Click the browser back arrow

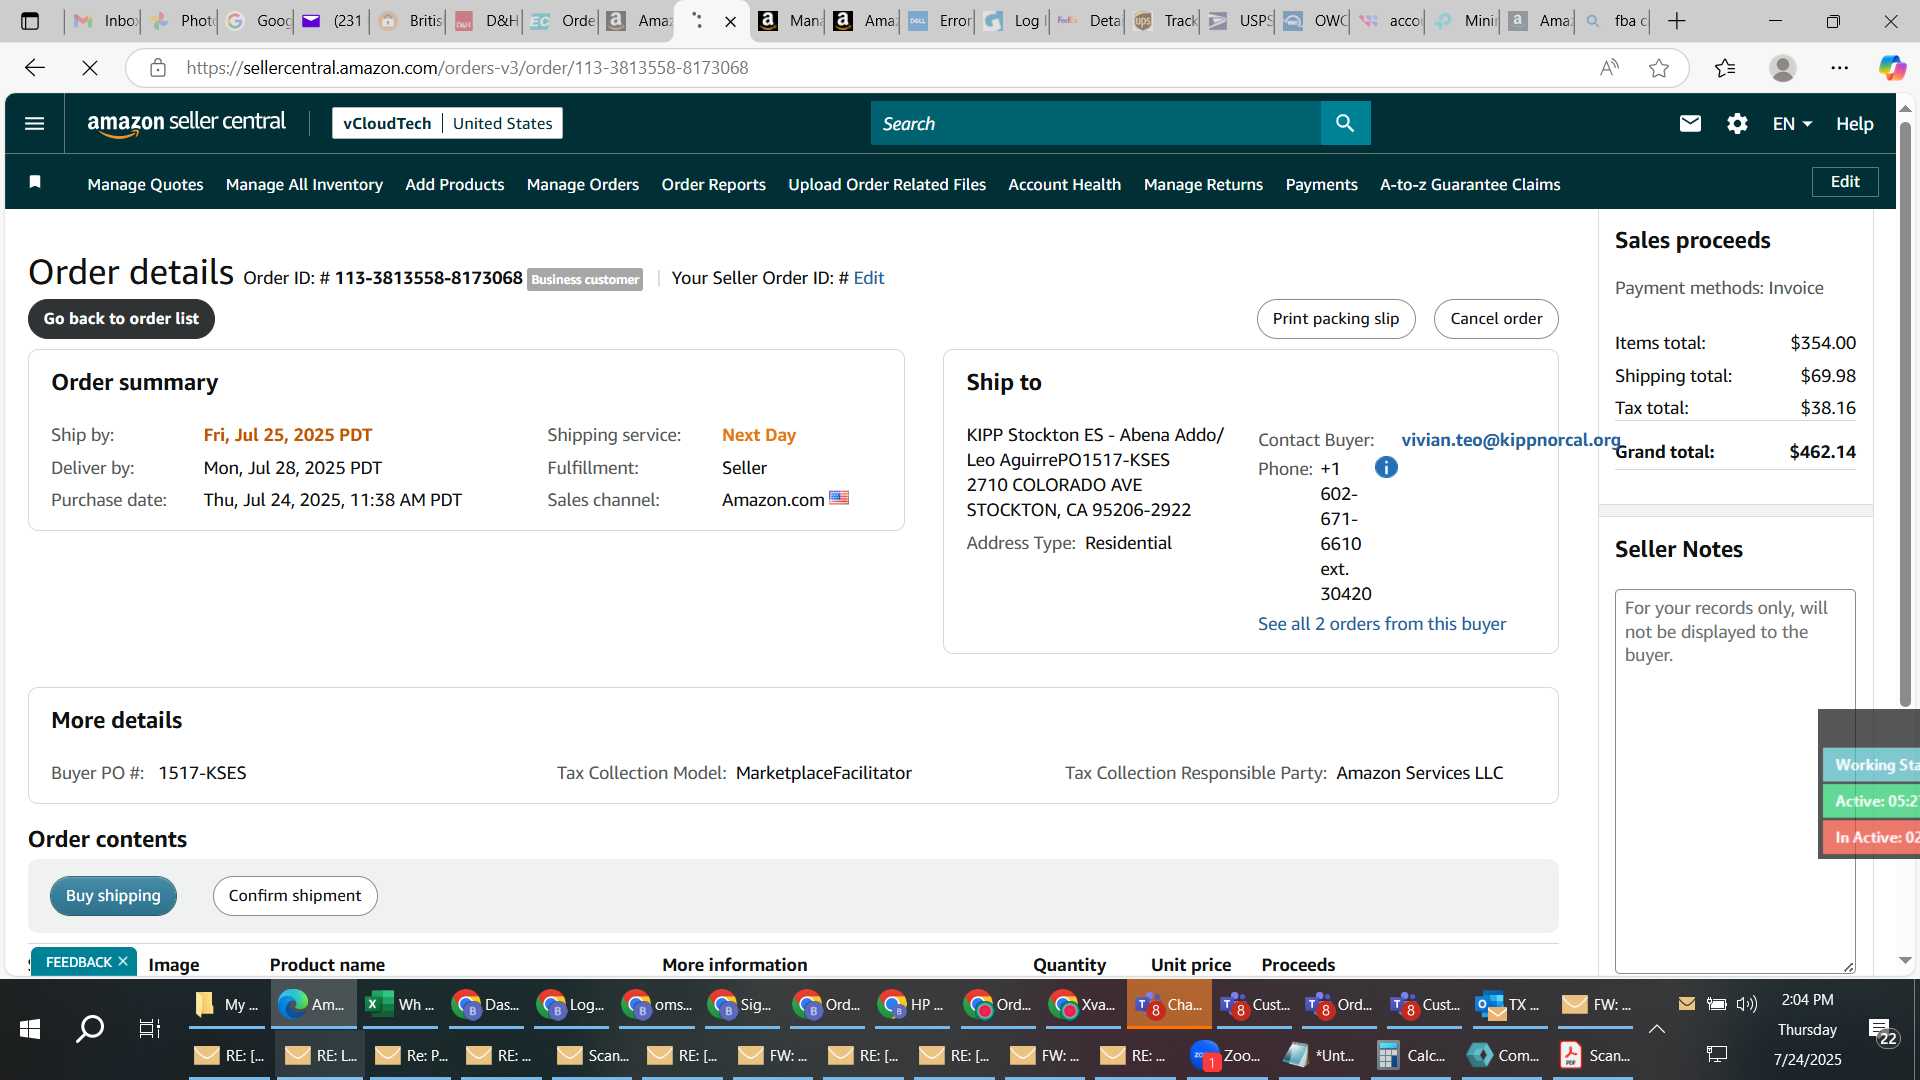click(x=35, y=67)
